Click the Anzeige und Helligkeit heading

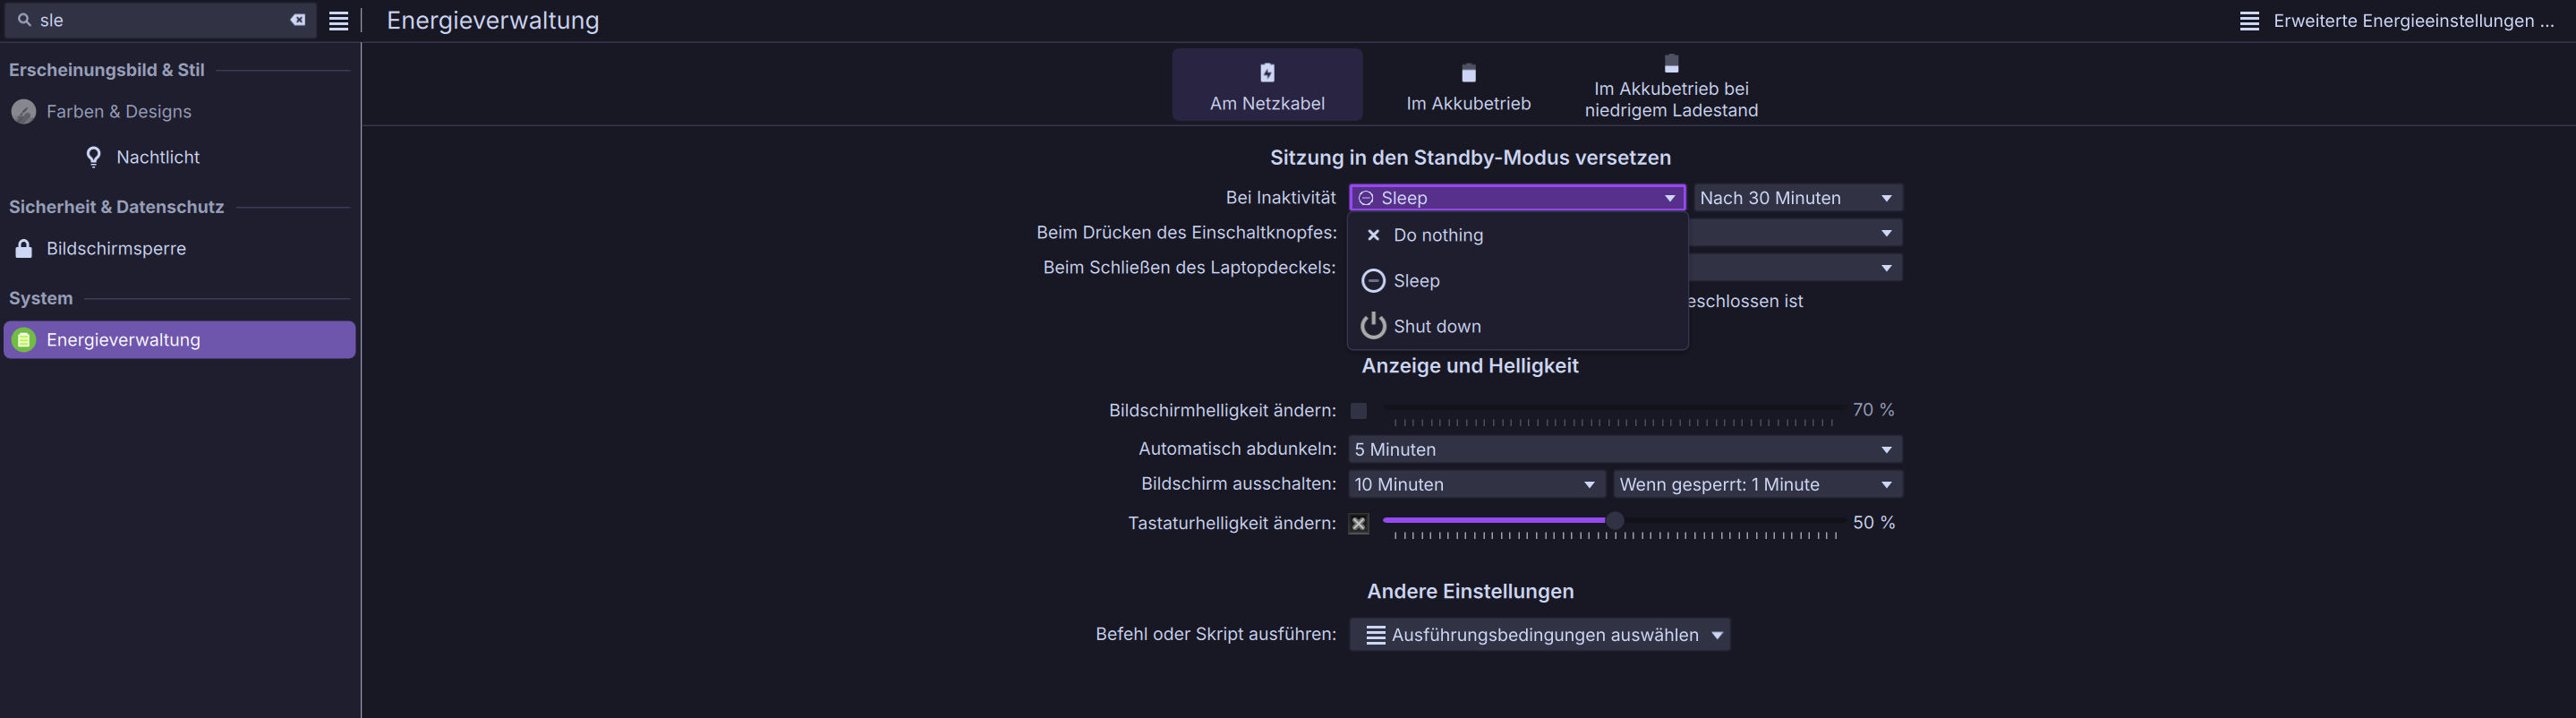click(x=1470, y=366)
